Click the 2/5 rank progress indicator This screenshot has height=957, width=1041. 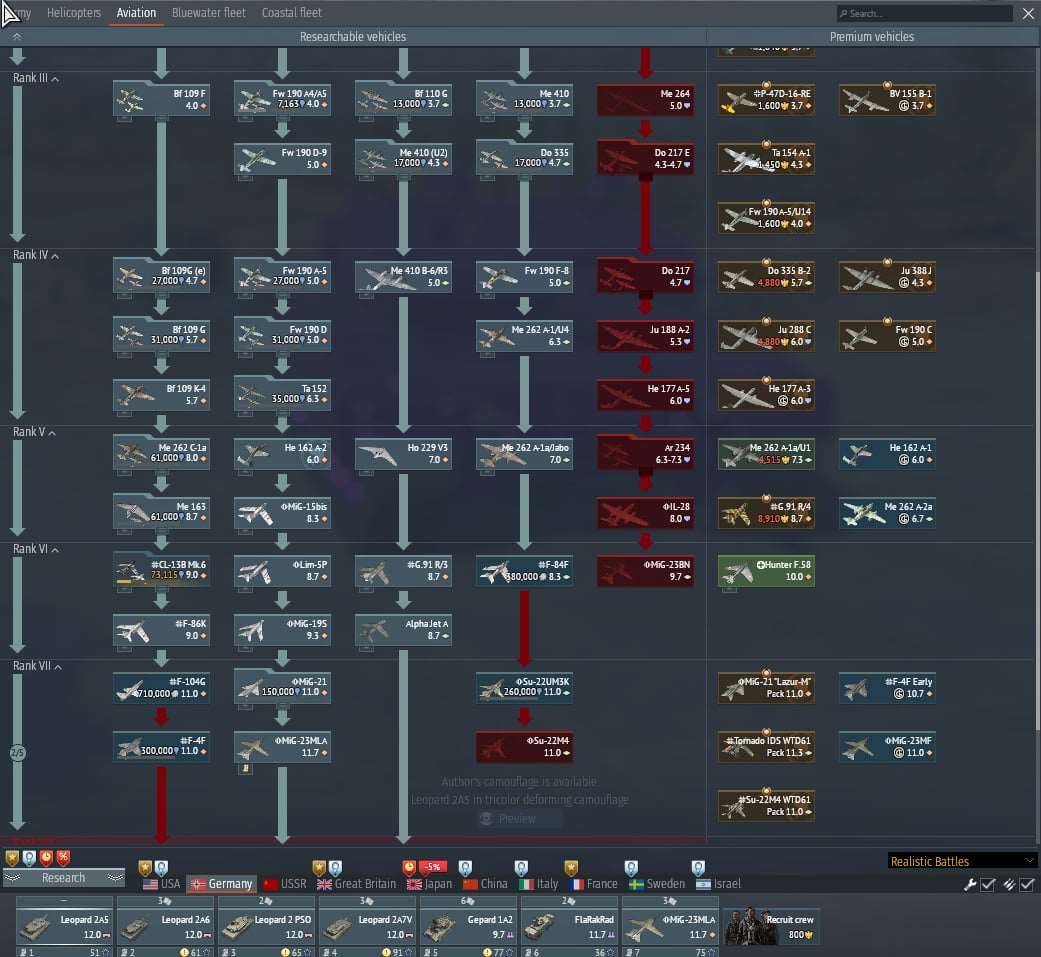tap(17, 753)
